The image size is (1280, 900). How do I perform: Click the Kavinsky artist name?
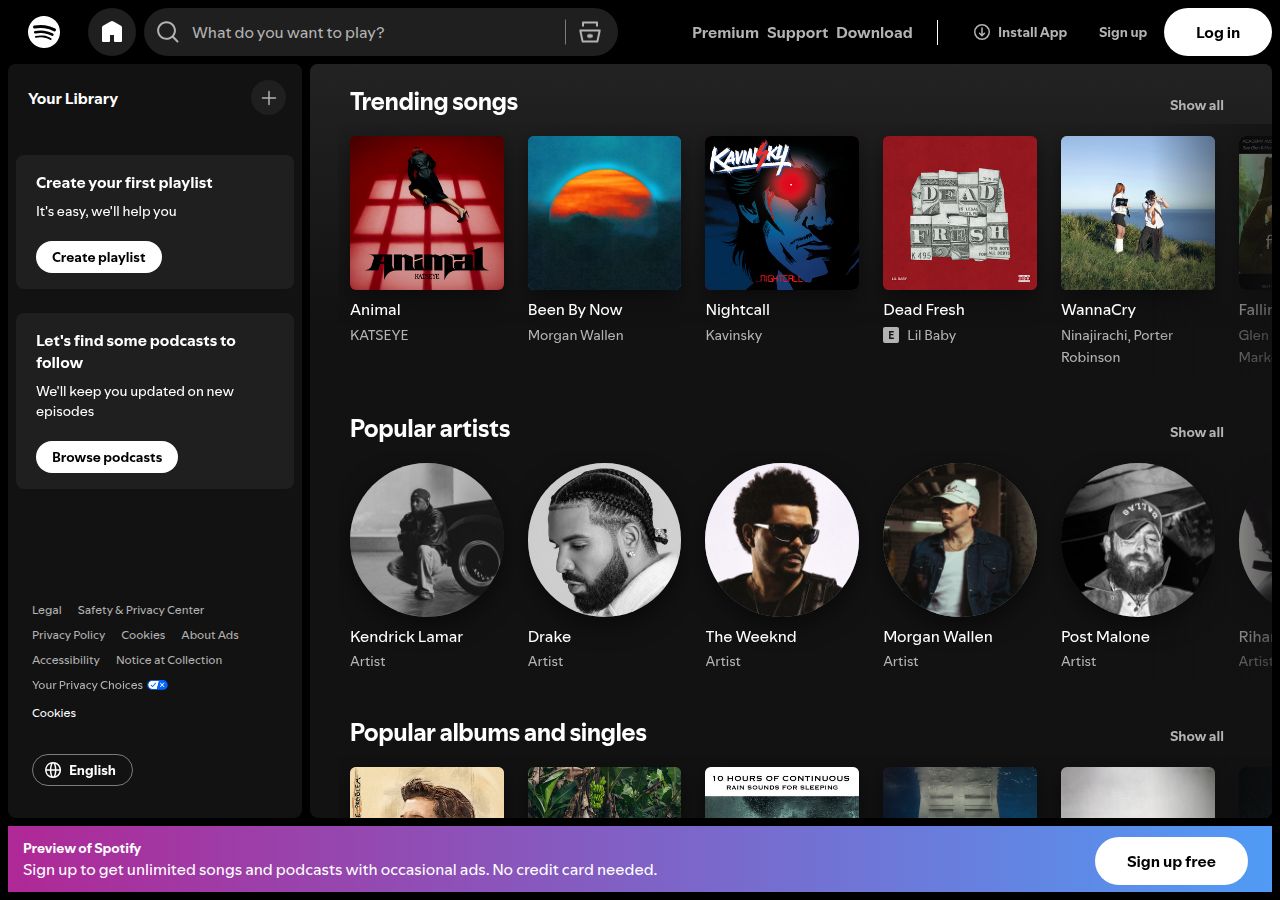click(x=733, y=335)
